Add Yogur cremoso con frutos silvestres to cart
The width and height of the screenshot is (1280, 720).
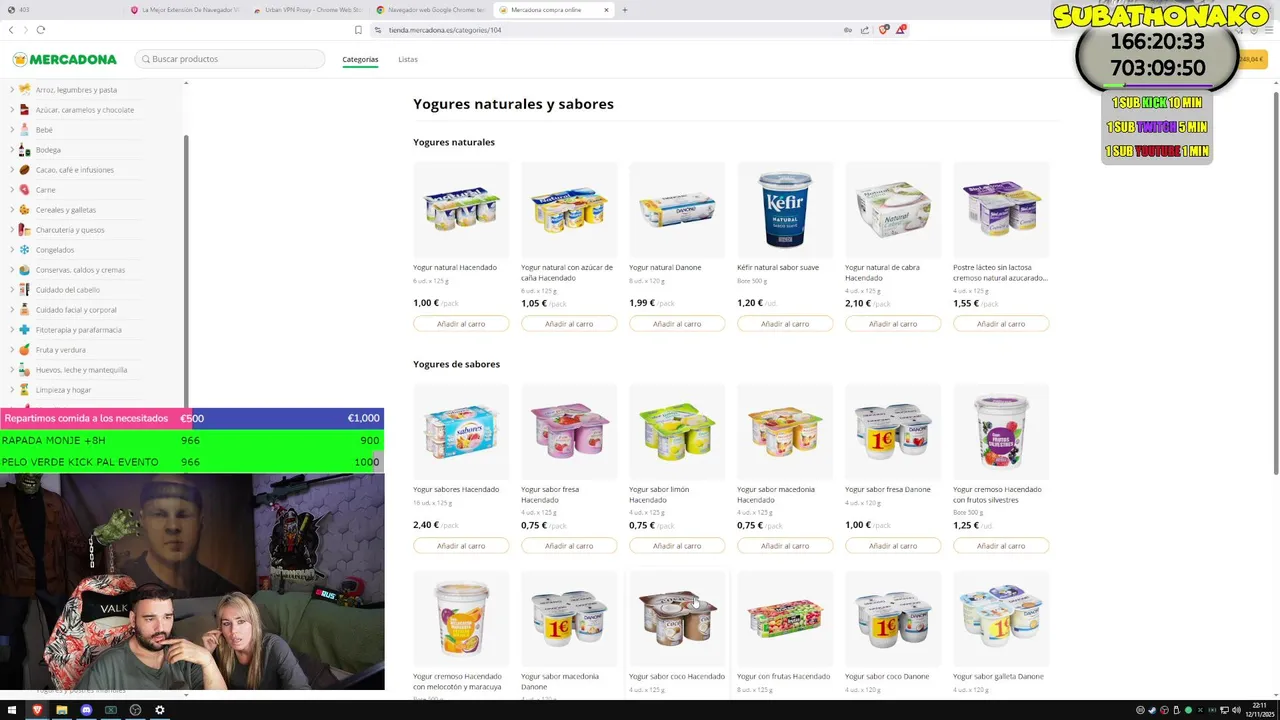pyautogui.click(x=1001, y=546)
